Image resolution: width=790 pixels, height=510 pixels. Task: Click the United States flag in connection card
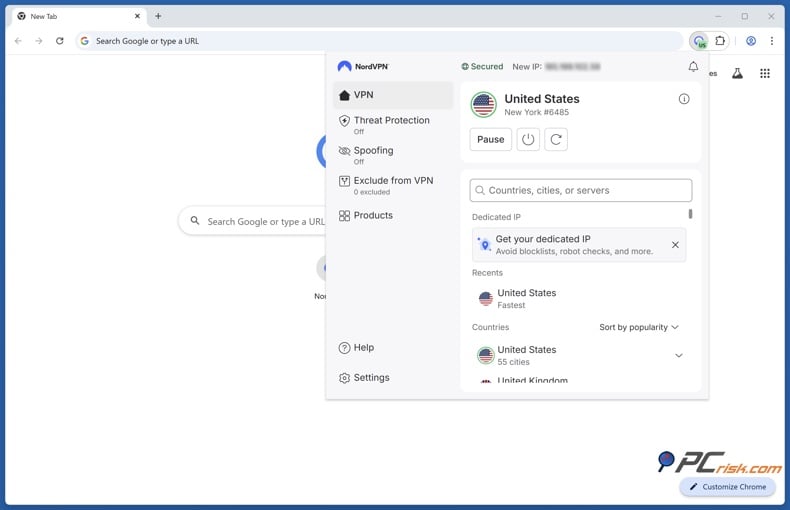pyautogui.click(x=484, y=104)
